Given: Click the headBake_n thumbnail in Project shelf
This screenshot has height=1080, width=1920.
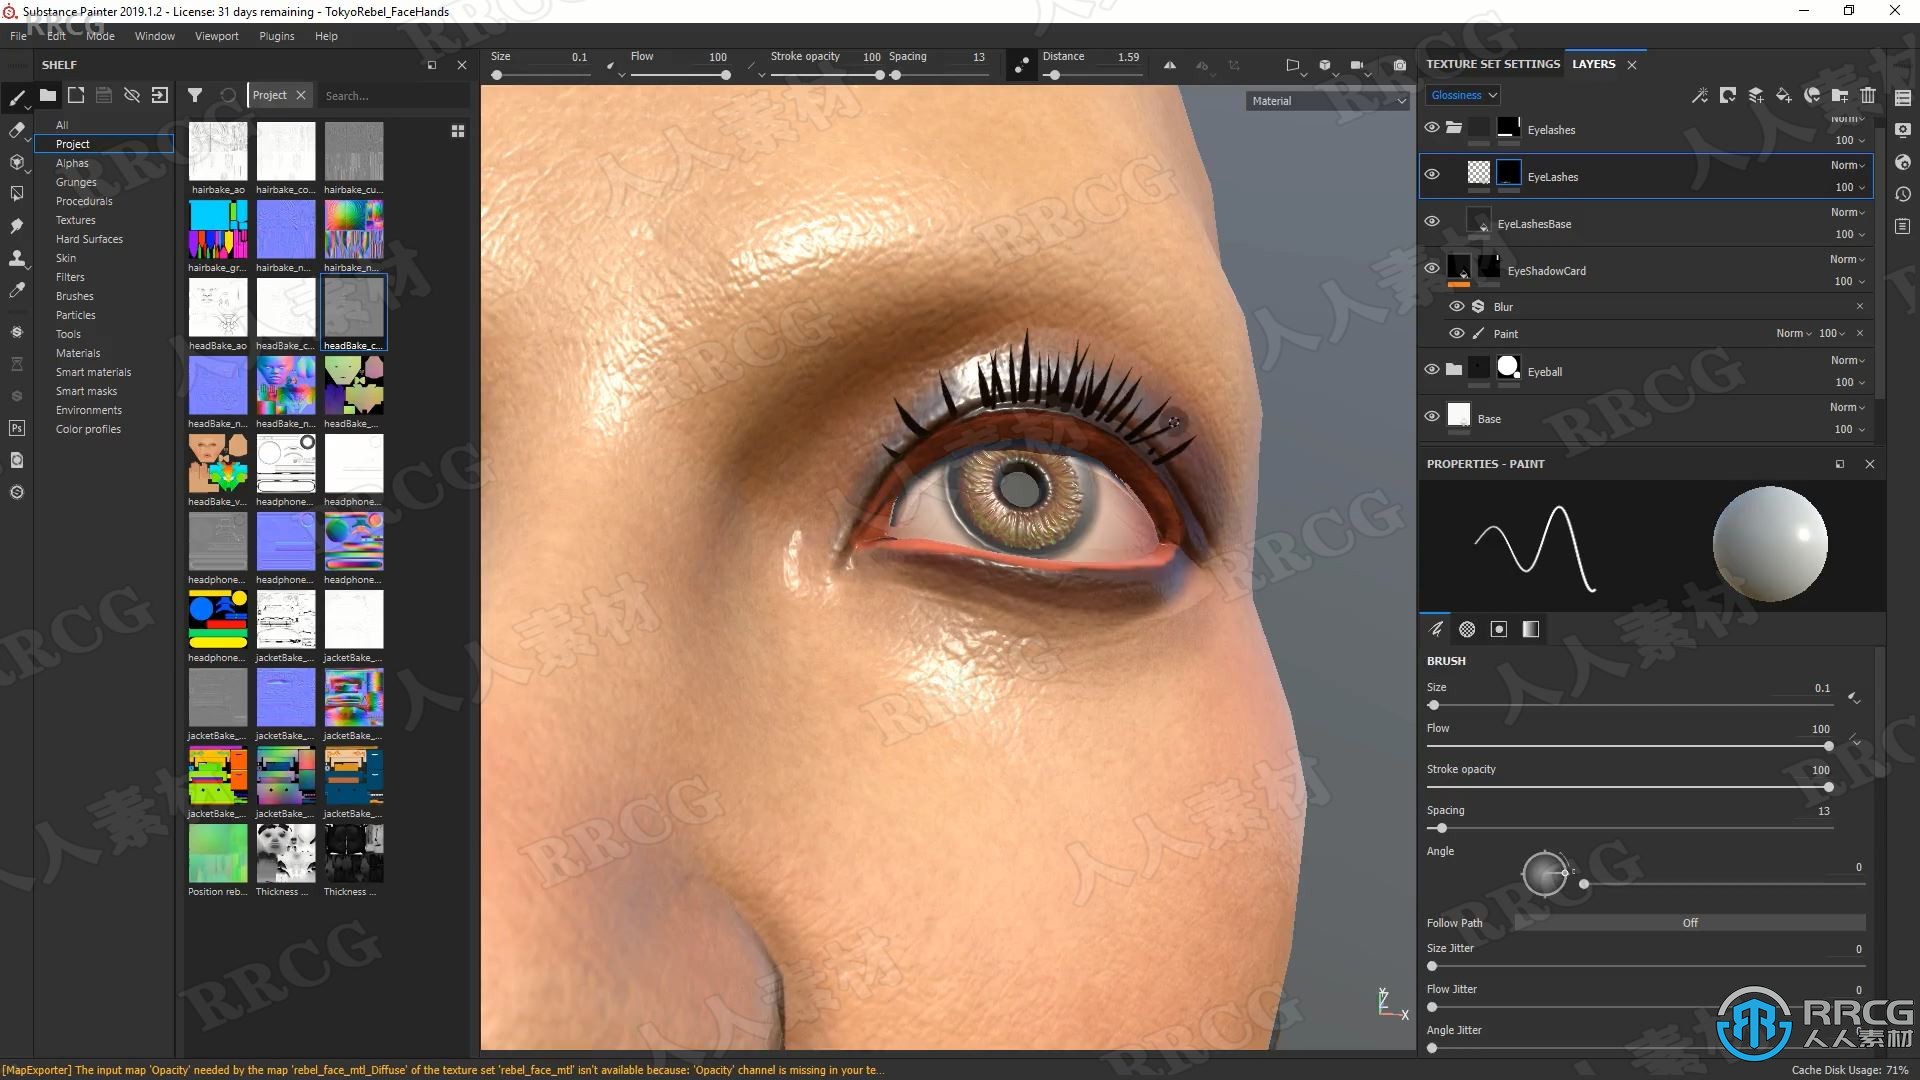Looking at the screenshot, I should pyautogui.click(x=218, y=389).
